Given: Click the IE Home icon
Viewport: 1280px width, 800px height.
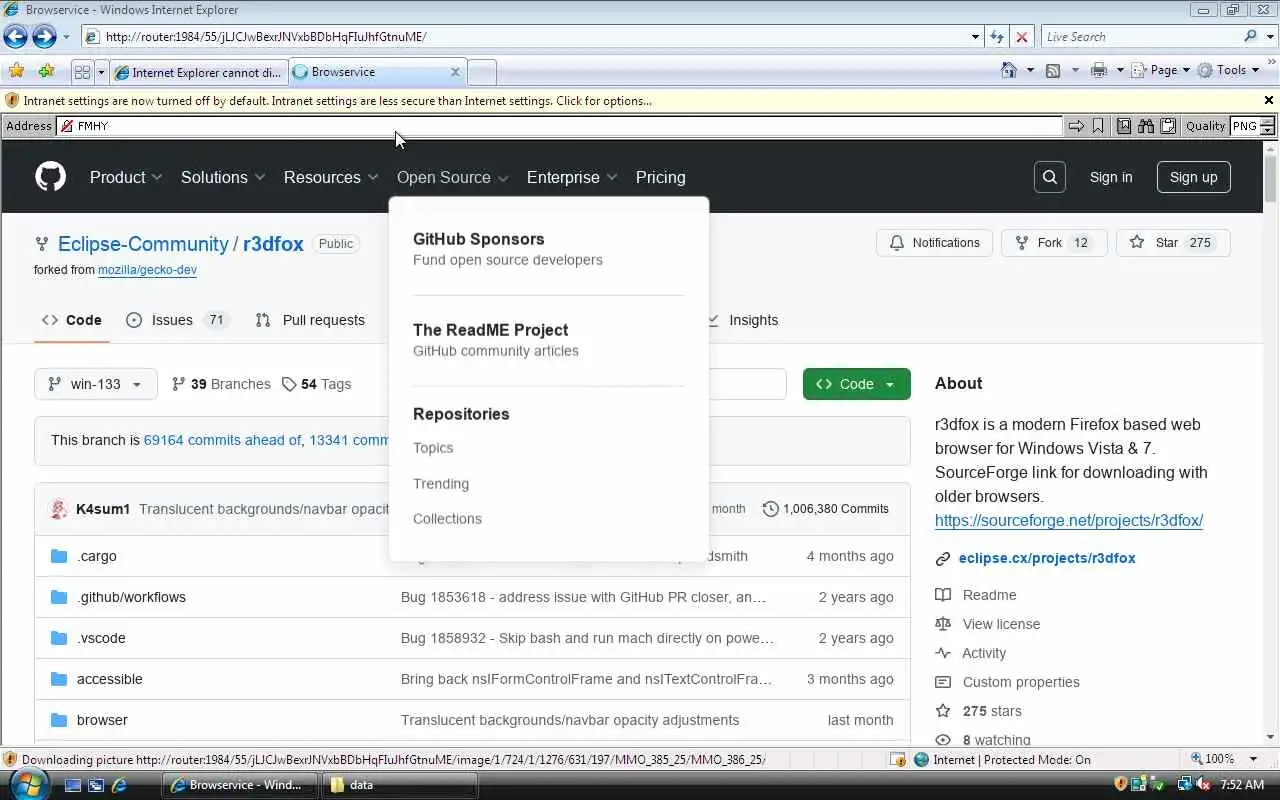Looking at the screenshot, I should tap(1010, 70).
